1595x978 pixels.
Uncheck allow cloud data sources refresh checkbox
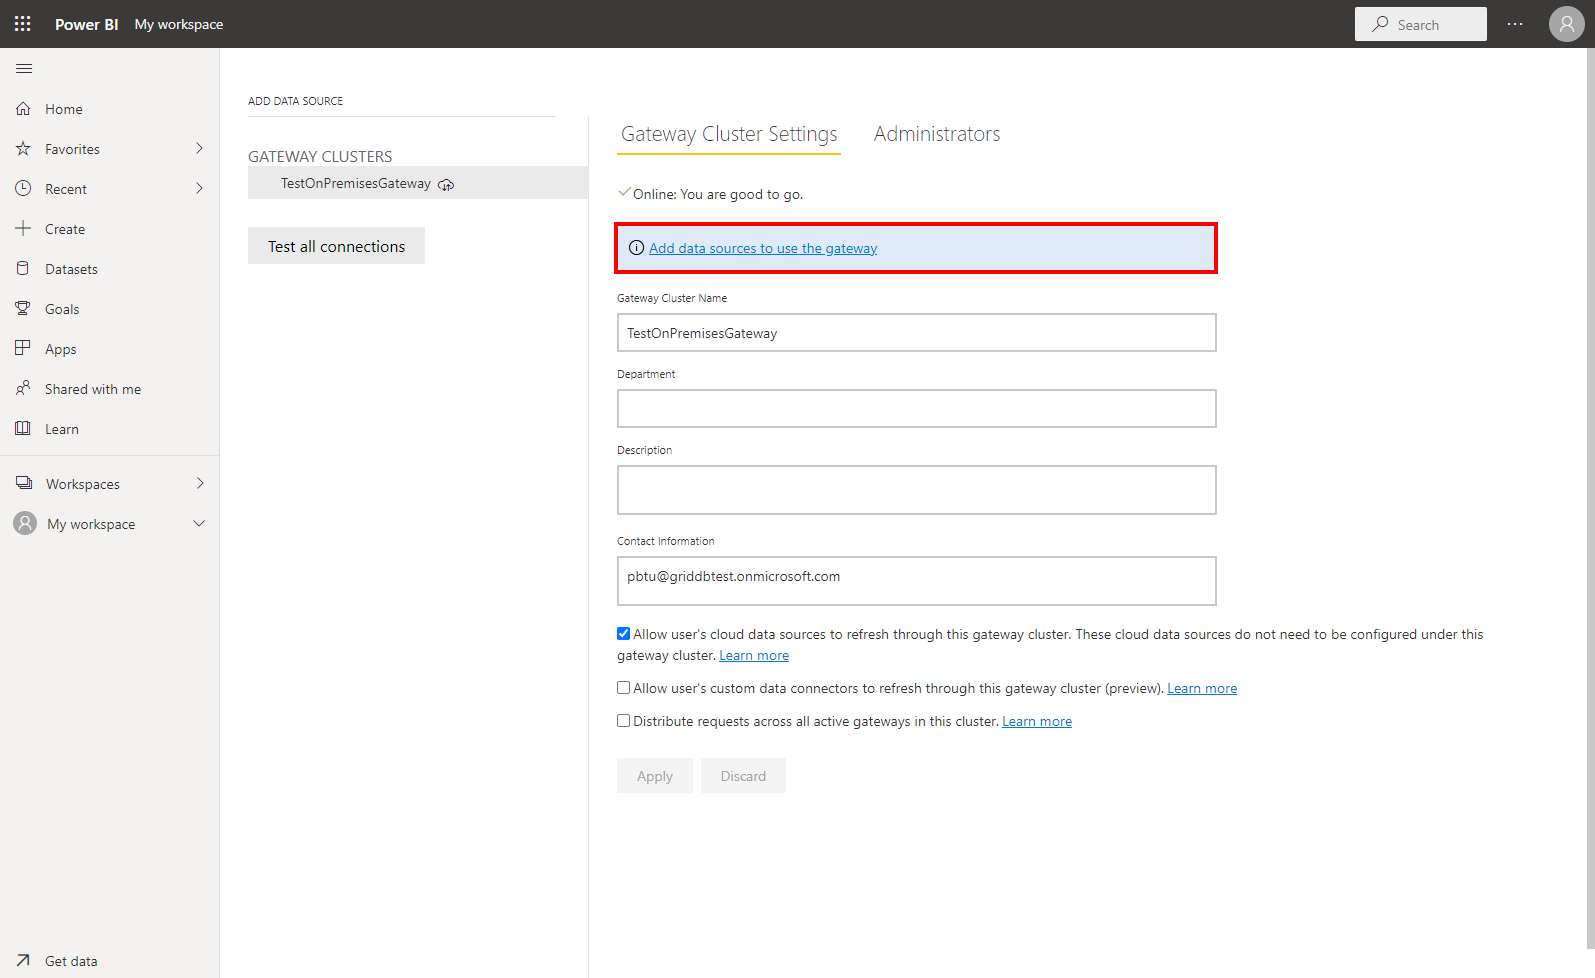coord(623,634)
